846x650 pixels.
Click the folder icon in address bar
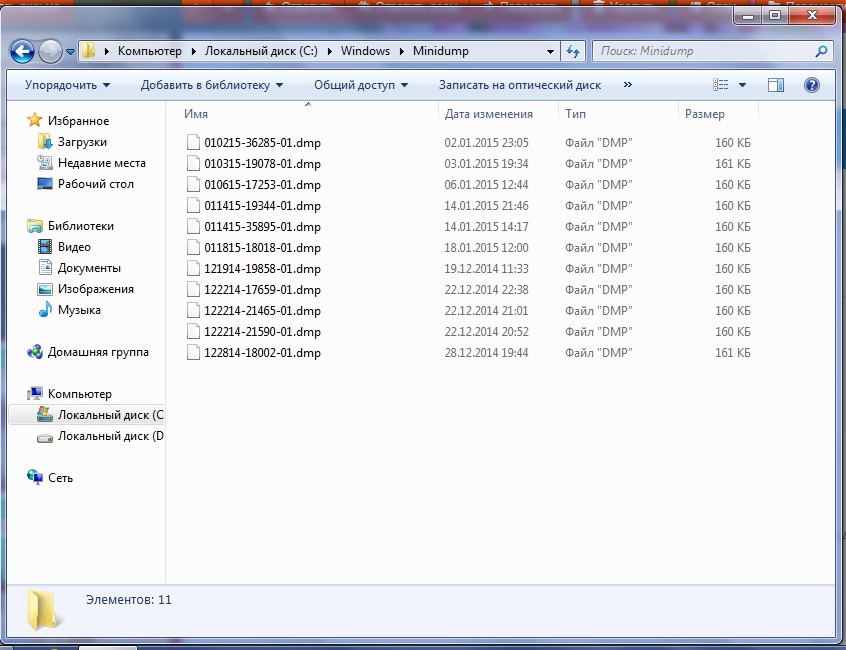(x=88, y=51)
